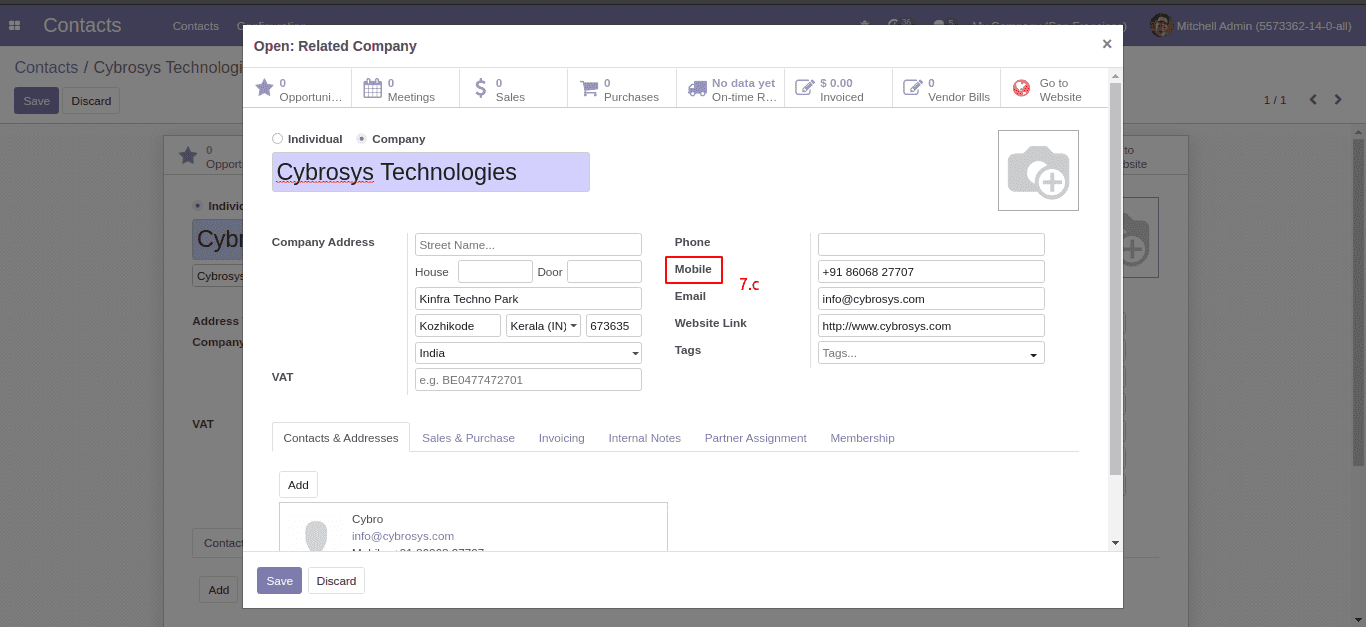Click Save button in background form
1366x627 pixels.
click(x=36, y=101)
